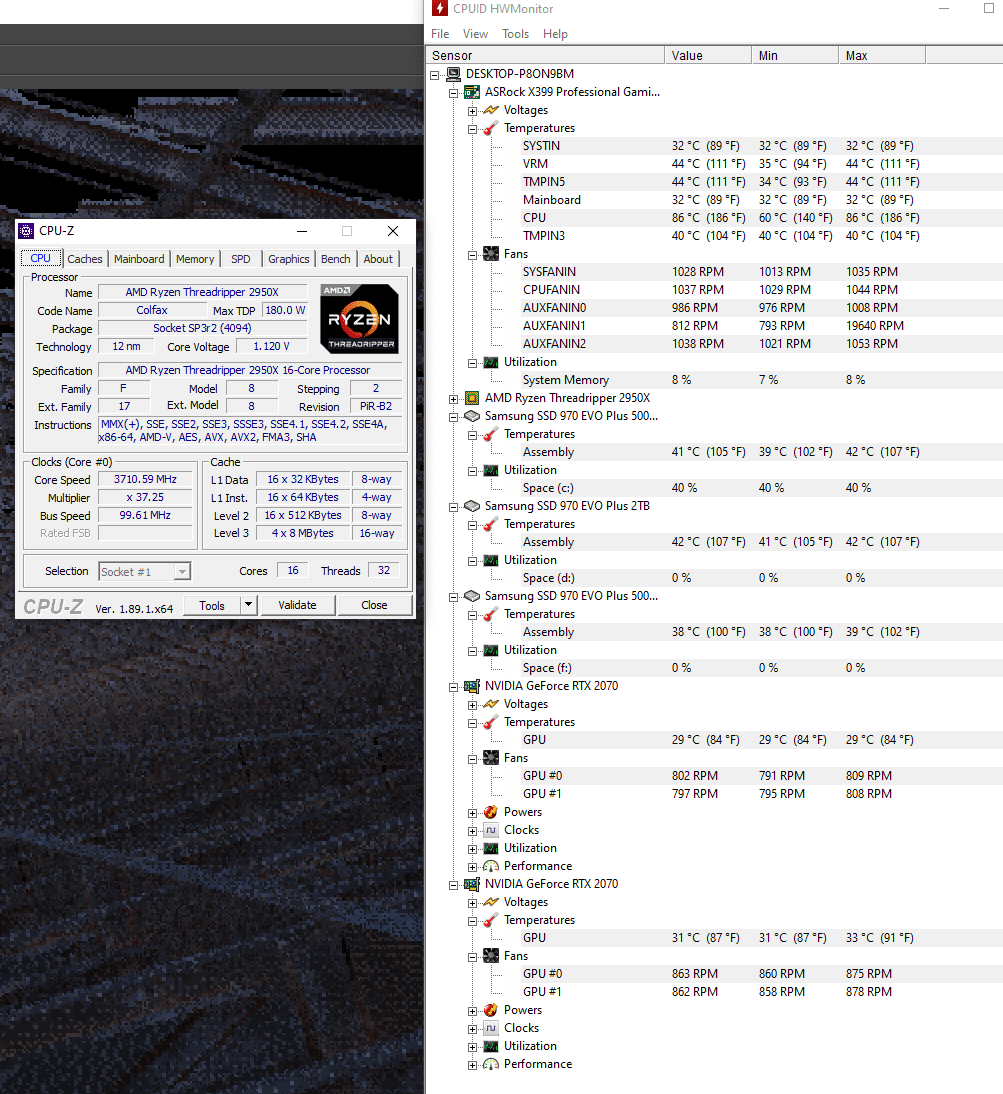The image size is (1003, 1094).
Task: Click the ASRock X399 motherboard icon
Action: coord(472,92)
